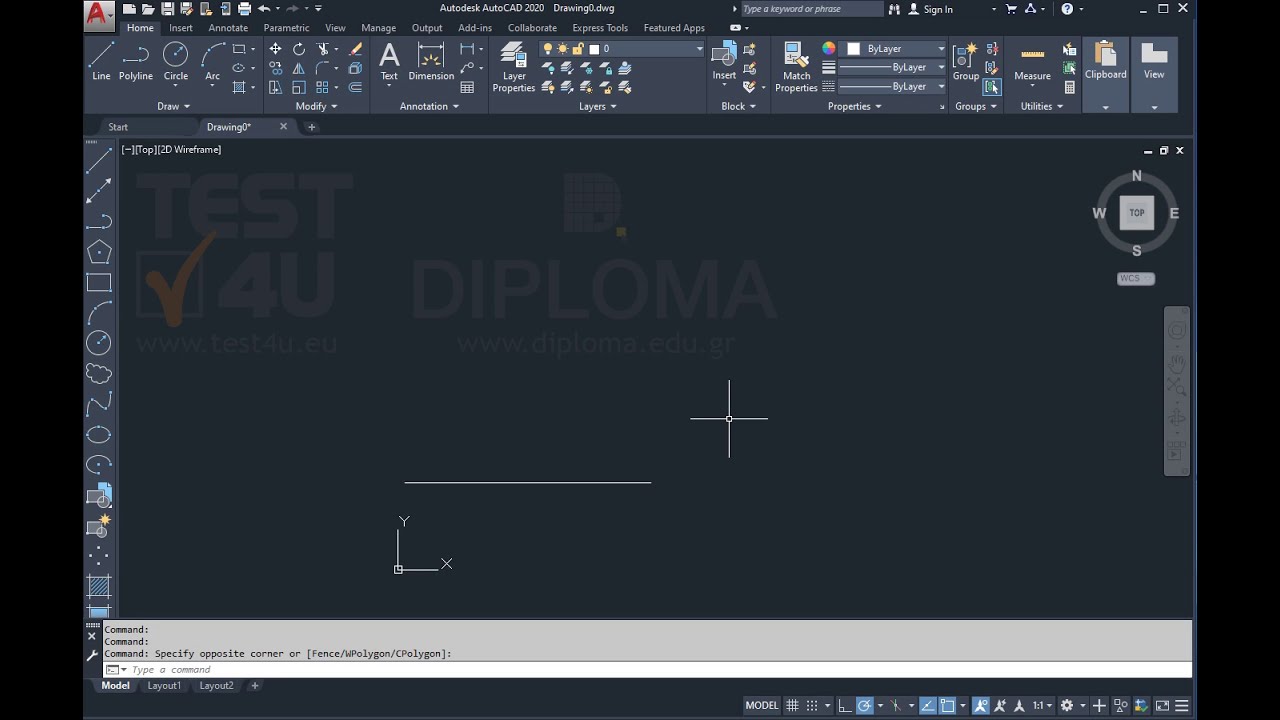The width and height of the screenshot is (1280, 720).
Task: Click the Trim scissors tool
Action: pyautogui.click(x=323, y=49)
